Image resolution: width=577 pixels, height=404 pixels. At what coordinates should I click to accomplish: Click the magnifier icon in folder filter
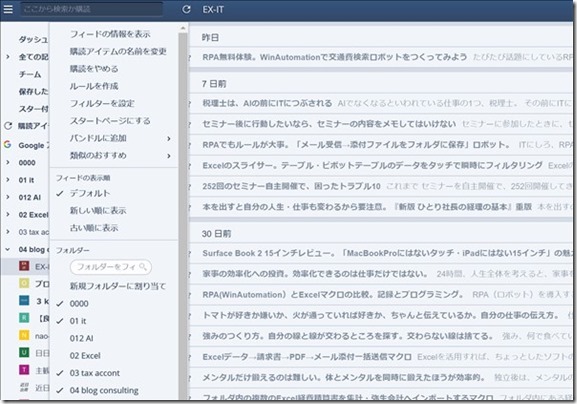point(143,267)
